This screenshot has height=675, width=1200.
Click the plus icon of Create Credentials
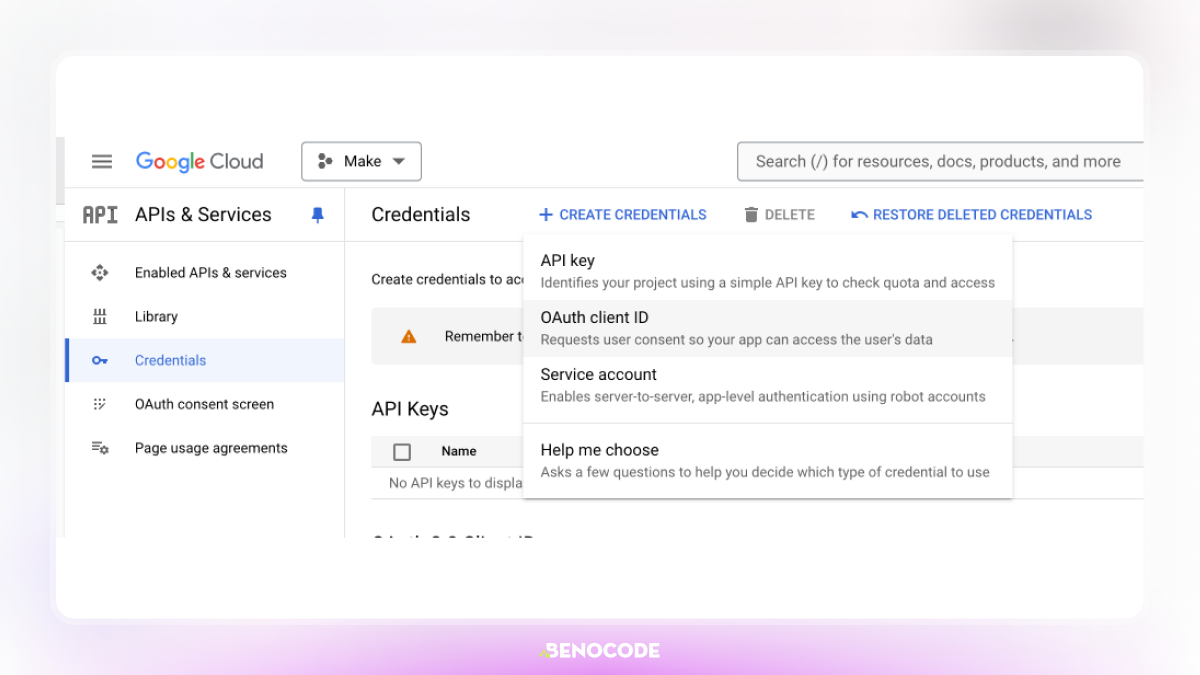[x=546, y=215]
